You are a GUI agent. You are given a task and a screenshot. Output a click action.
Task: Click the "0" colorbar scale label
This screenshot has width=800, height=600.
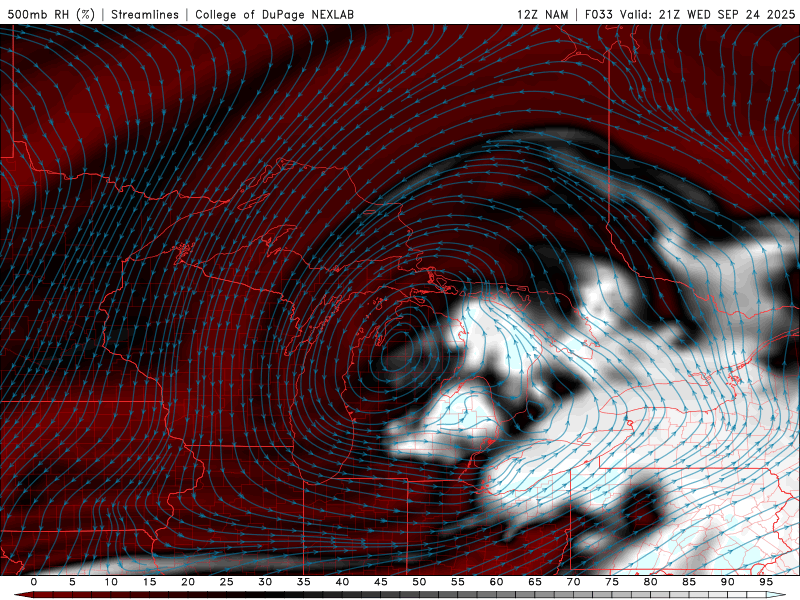34,582
